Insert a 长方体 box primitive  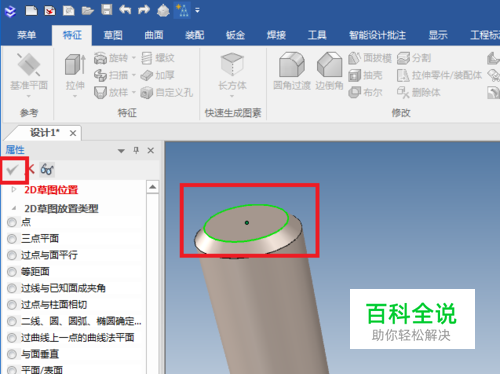tap(232, 72)
